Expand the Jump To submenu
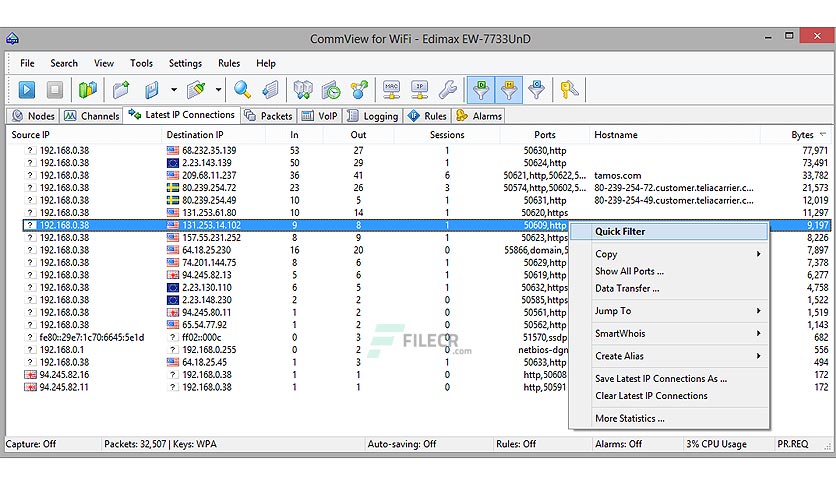This screenshot has width=836, height=484. [x=669, y=310]
